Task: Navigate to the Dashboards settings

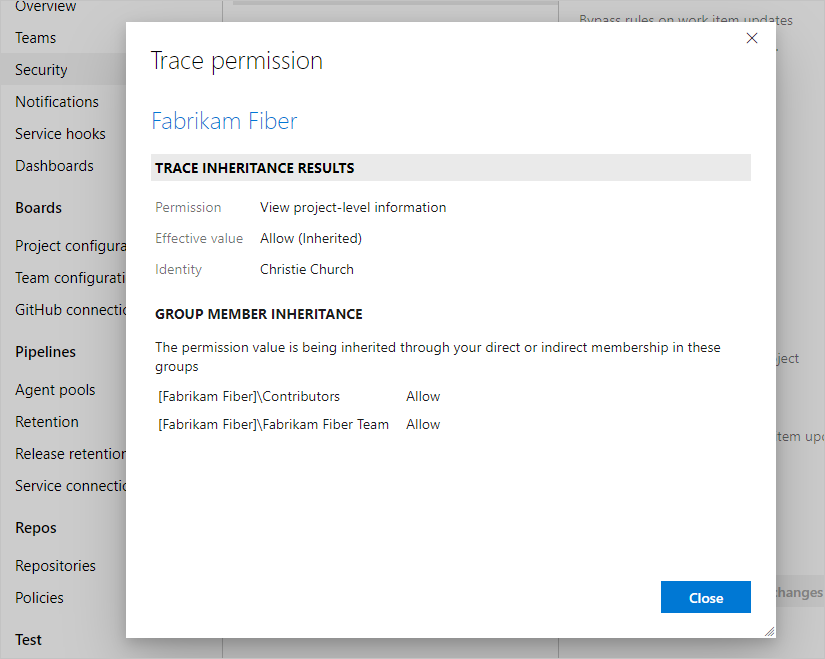Action: pyautogui.click(x=54, y=165)
